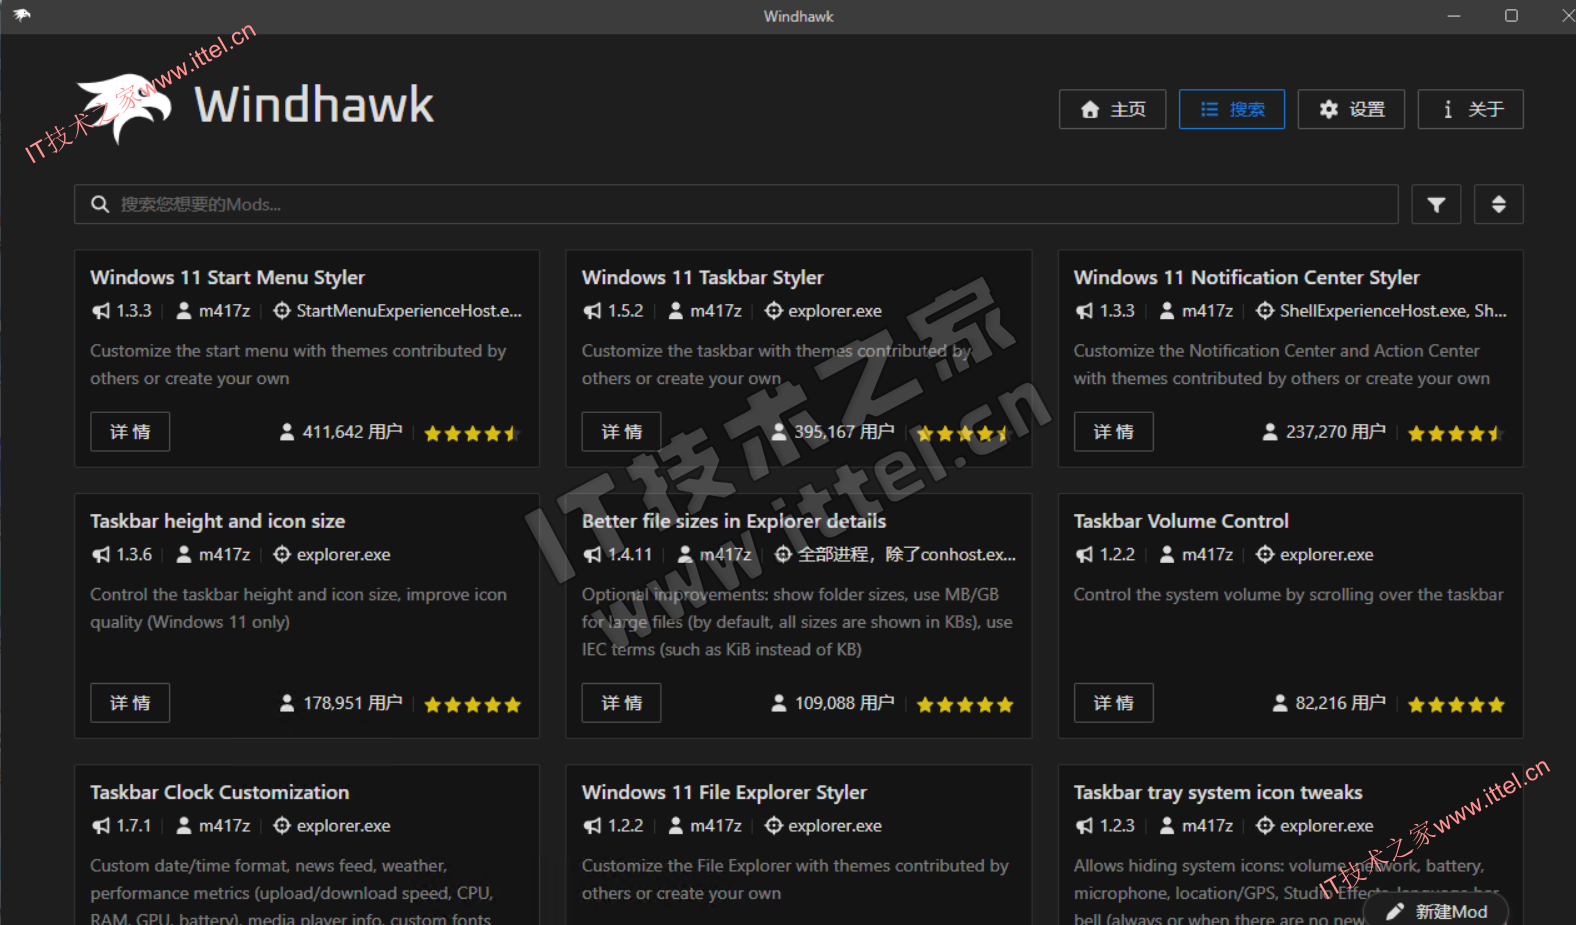Click the star rating of Taskbar Volume Control
The image size is (1576, 925).
(x=1455, y=705)
